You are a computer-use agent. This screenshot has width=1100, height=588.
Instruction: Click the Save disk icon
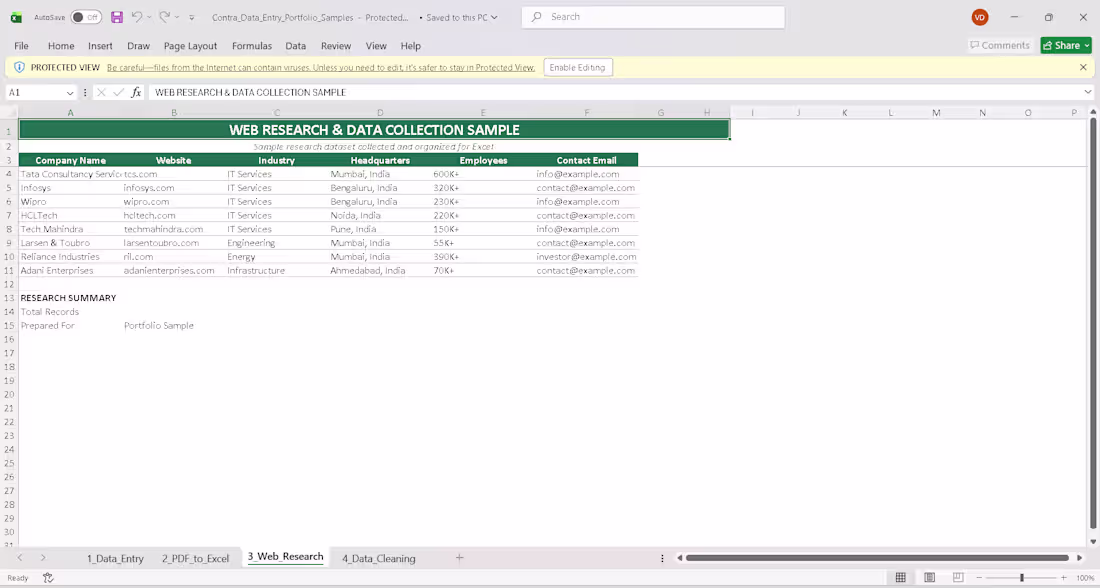point(117,17)
